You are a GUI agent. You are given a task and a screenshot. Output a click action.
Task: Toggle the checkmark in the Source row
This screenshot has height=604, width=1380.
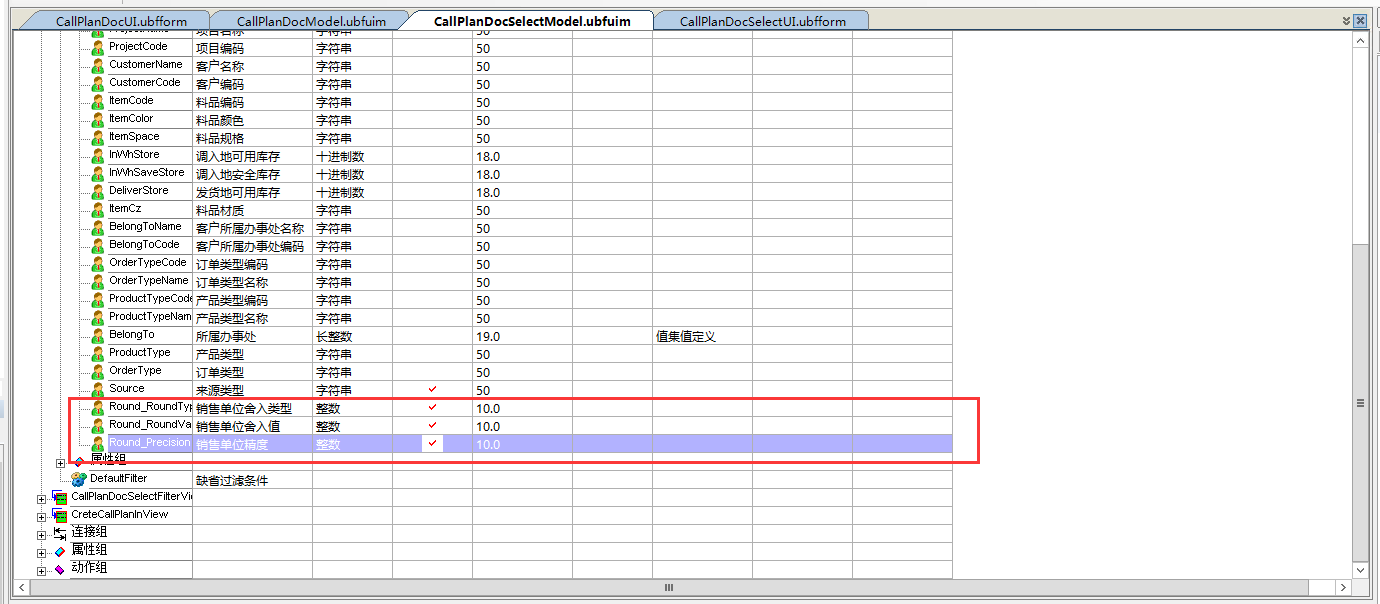click(432, 389)
